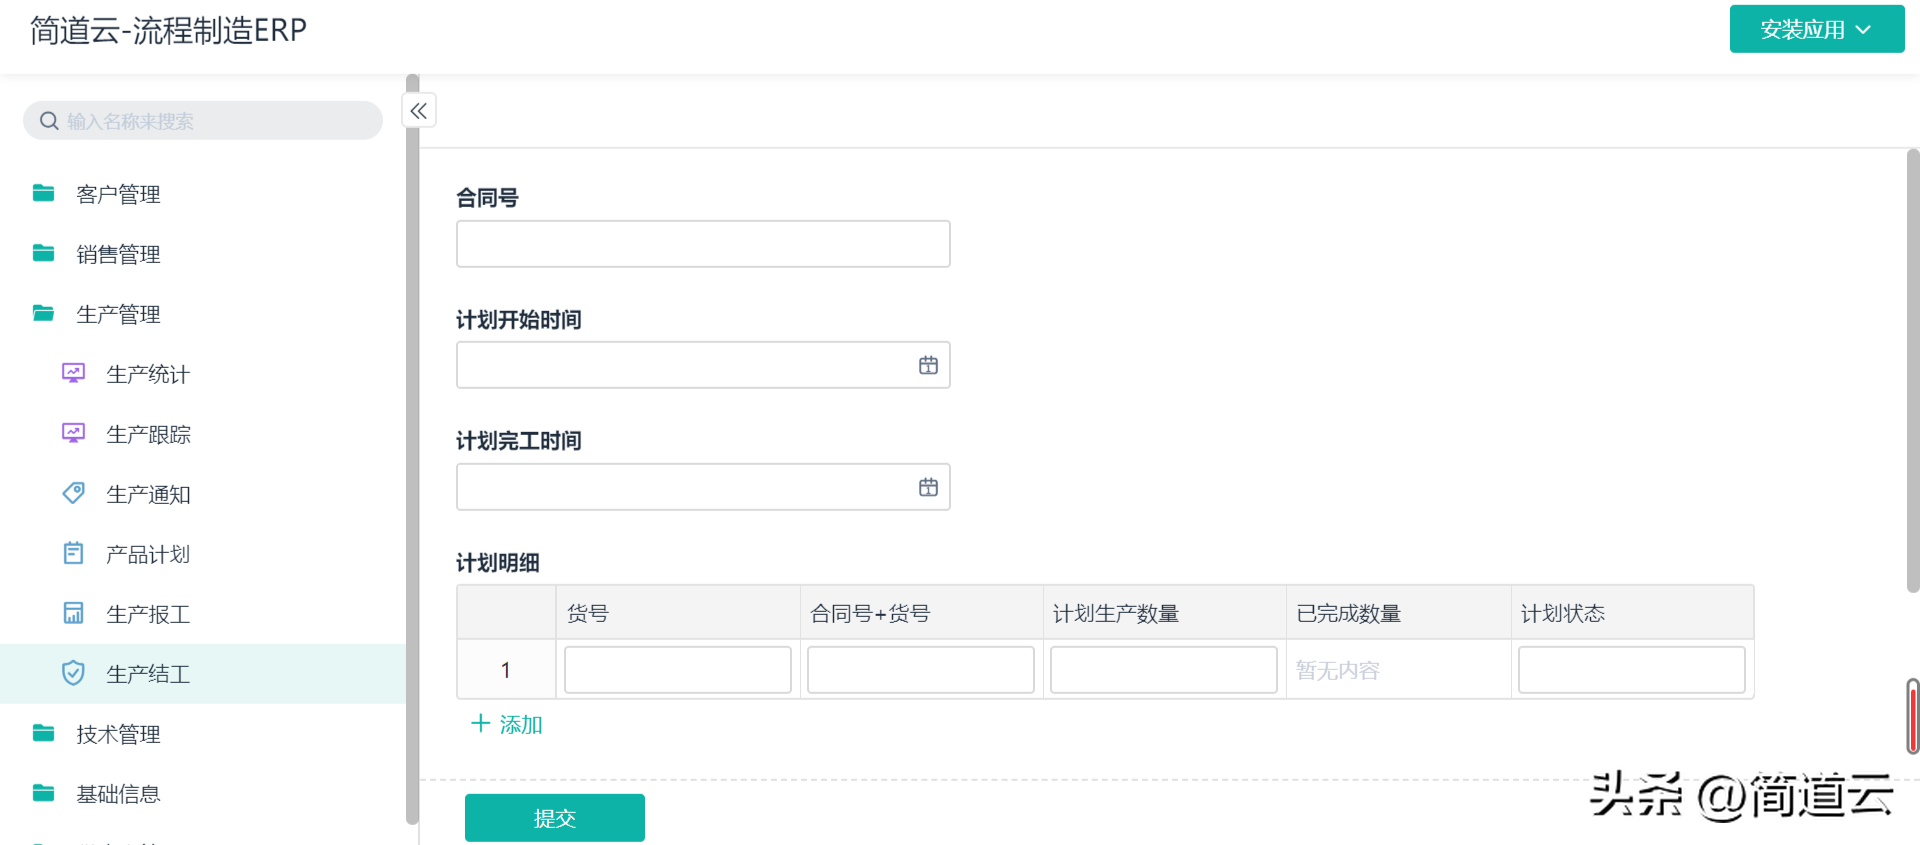This screenshot has width=1920, height=845.
Task: Click the 货号 cell in row 1
Action: pos(677,670)
